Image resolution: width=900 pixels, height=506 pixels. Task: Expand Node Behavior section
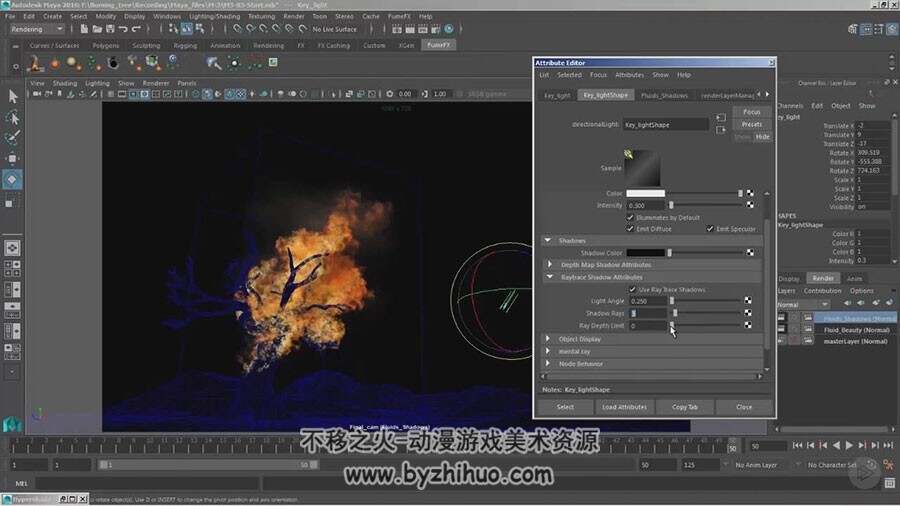(548, 363)
